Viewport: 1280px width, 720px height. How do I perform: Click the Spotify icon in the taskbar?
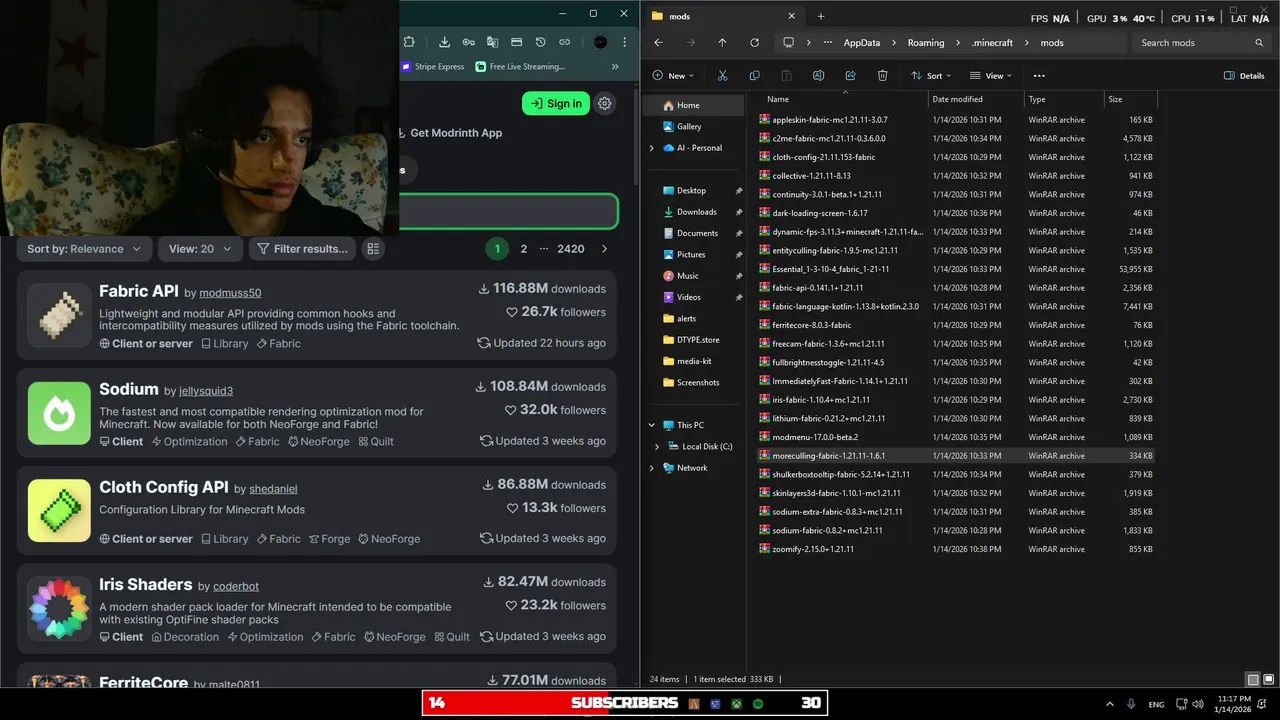tap(757, 704)
